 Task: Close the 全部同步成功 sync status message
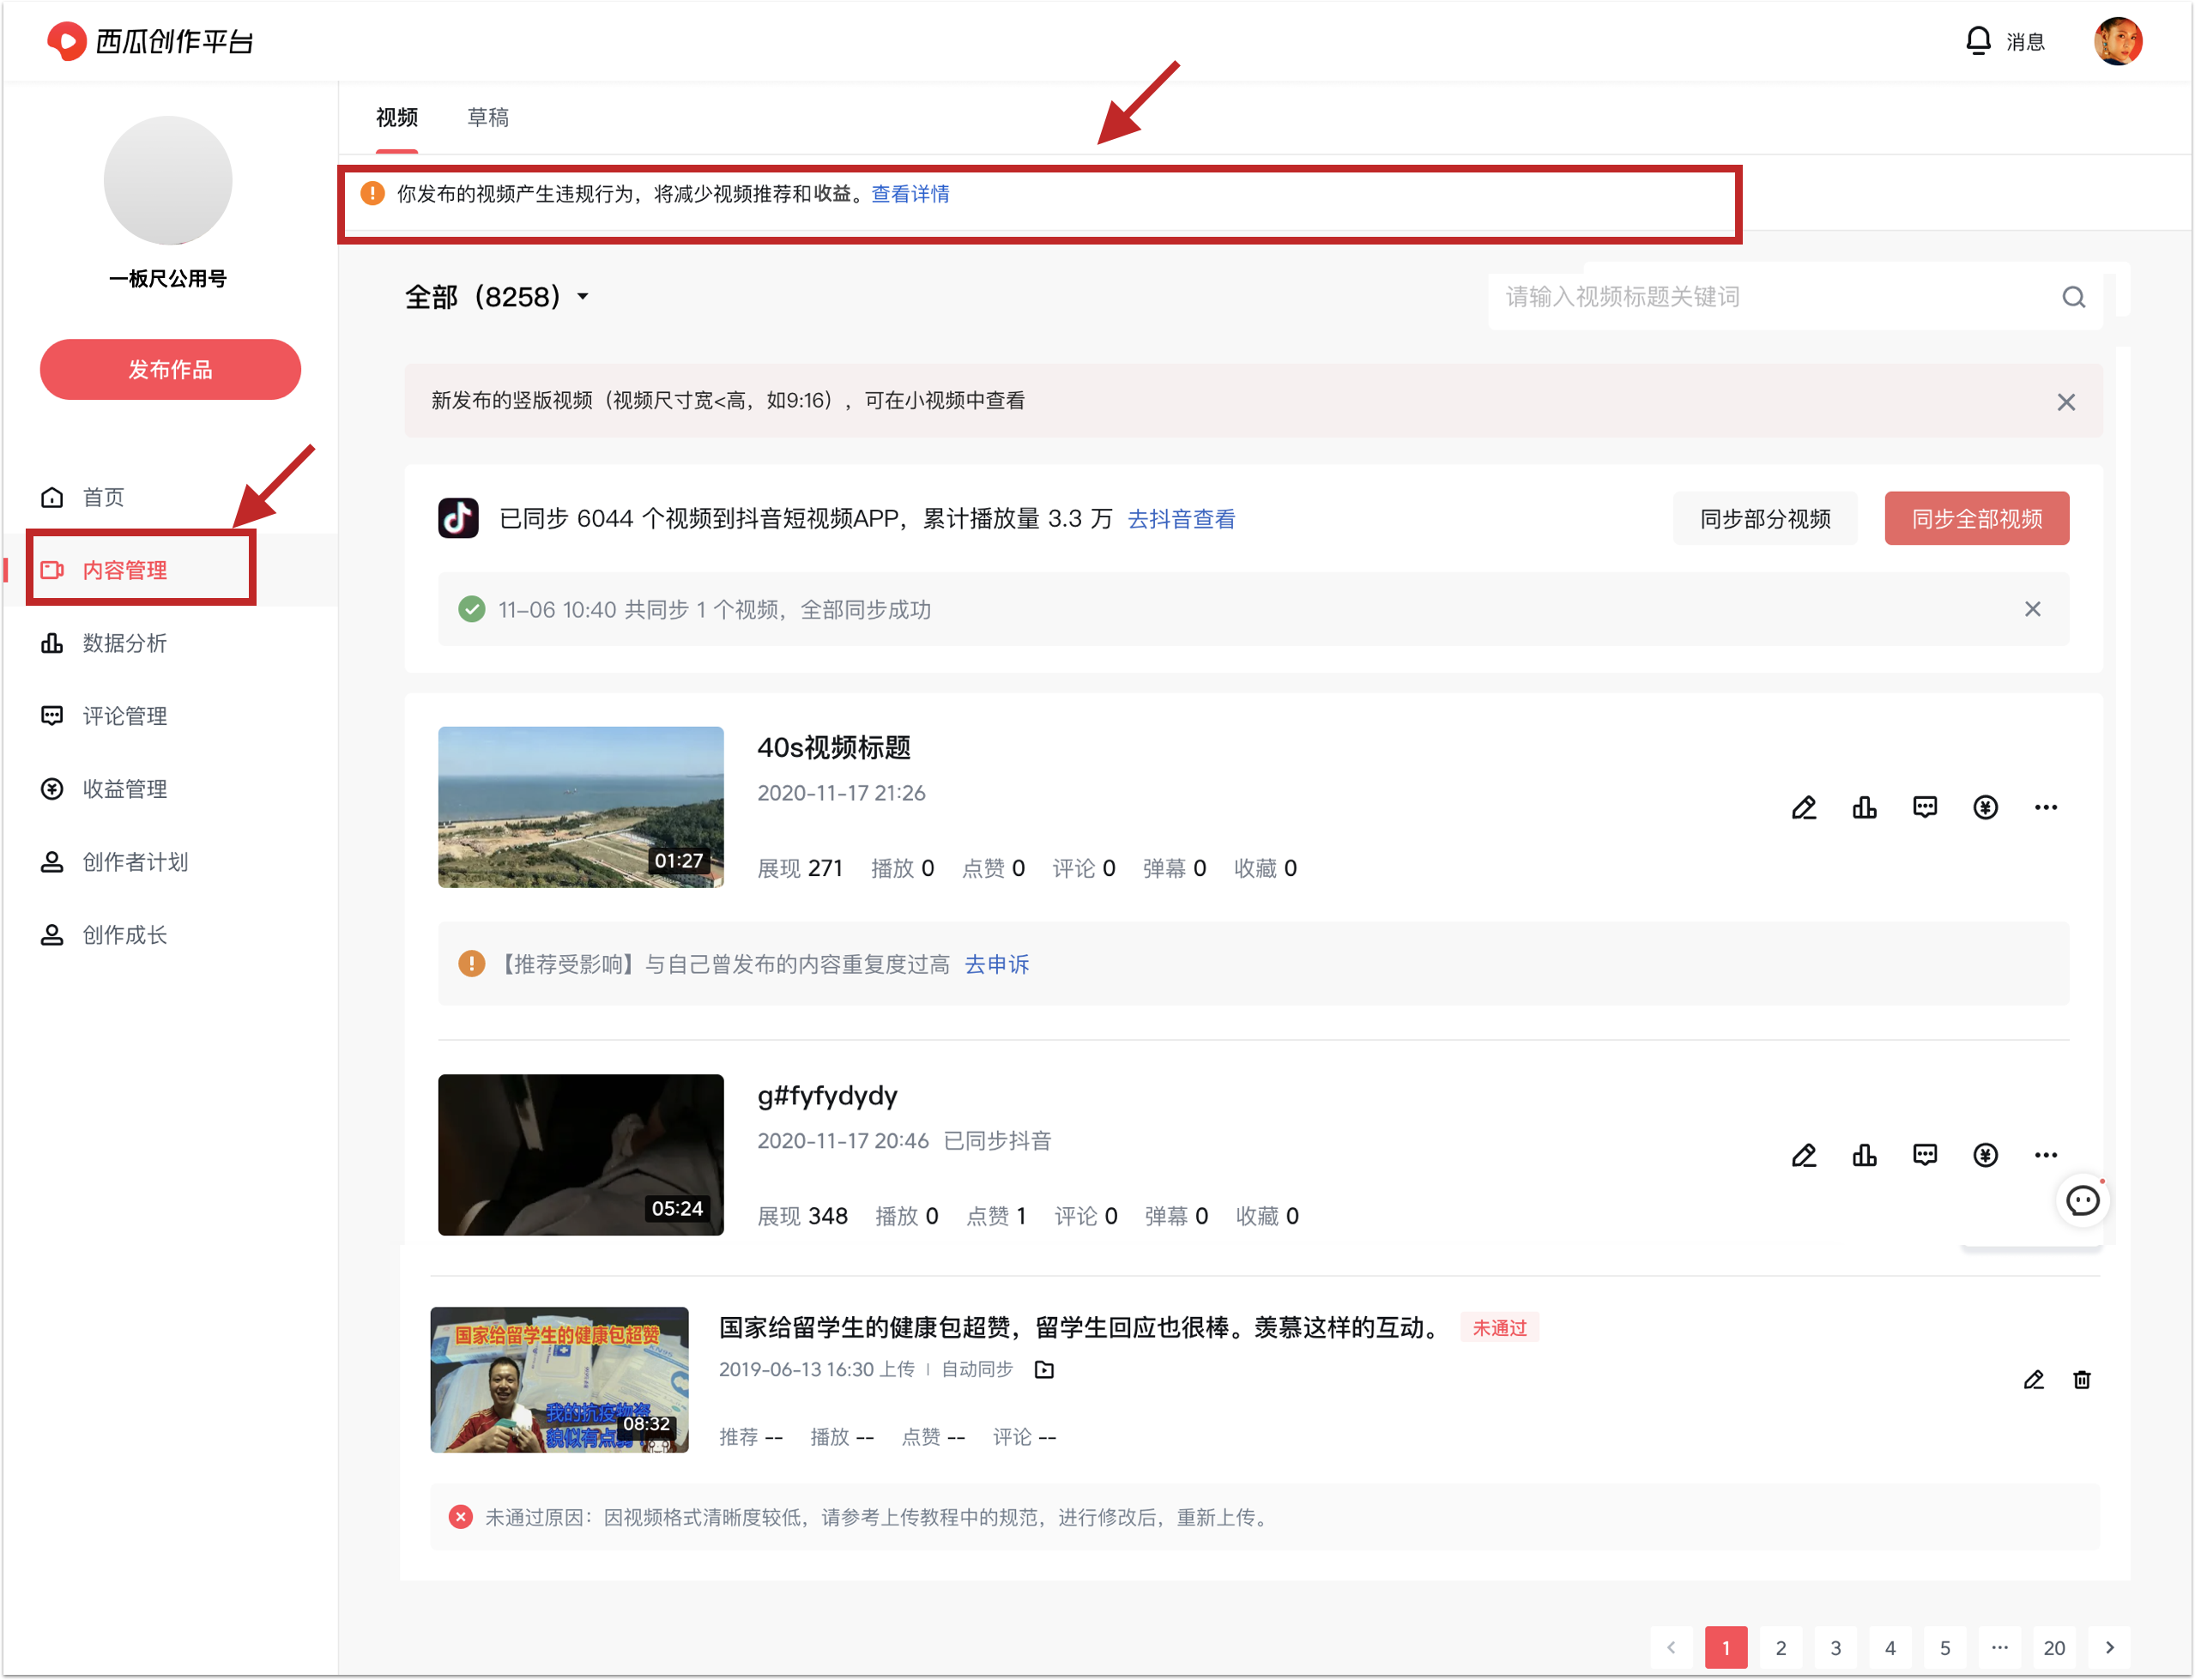(2032, 609)
